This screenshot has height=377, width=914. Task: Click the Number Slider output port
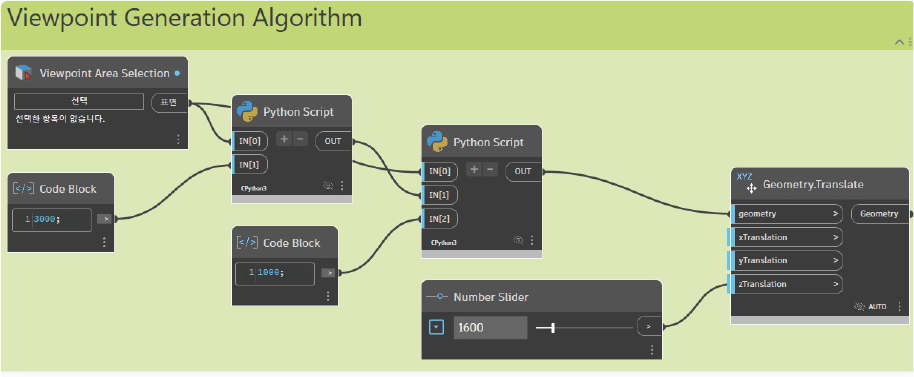click(x=649, y=326)
